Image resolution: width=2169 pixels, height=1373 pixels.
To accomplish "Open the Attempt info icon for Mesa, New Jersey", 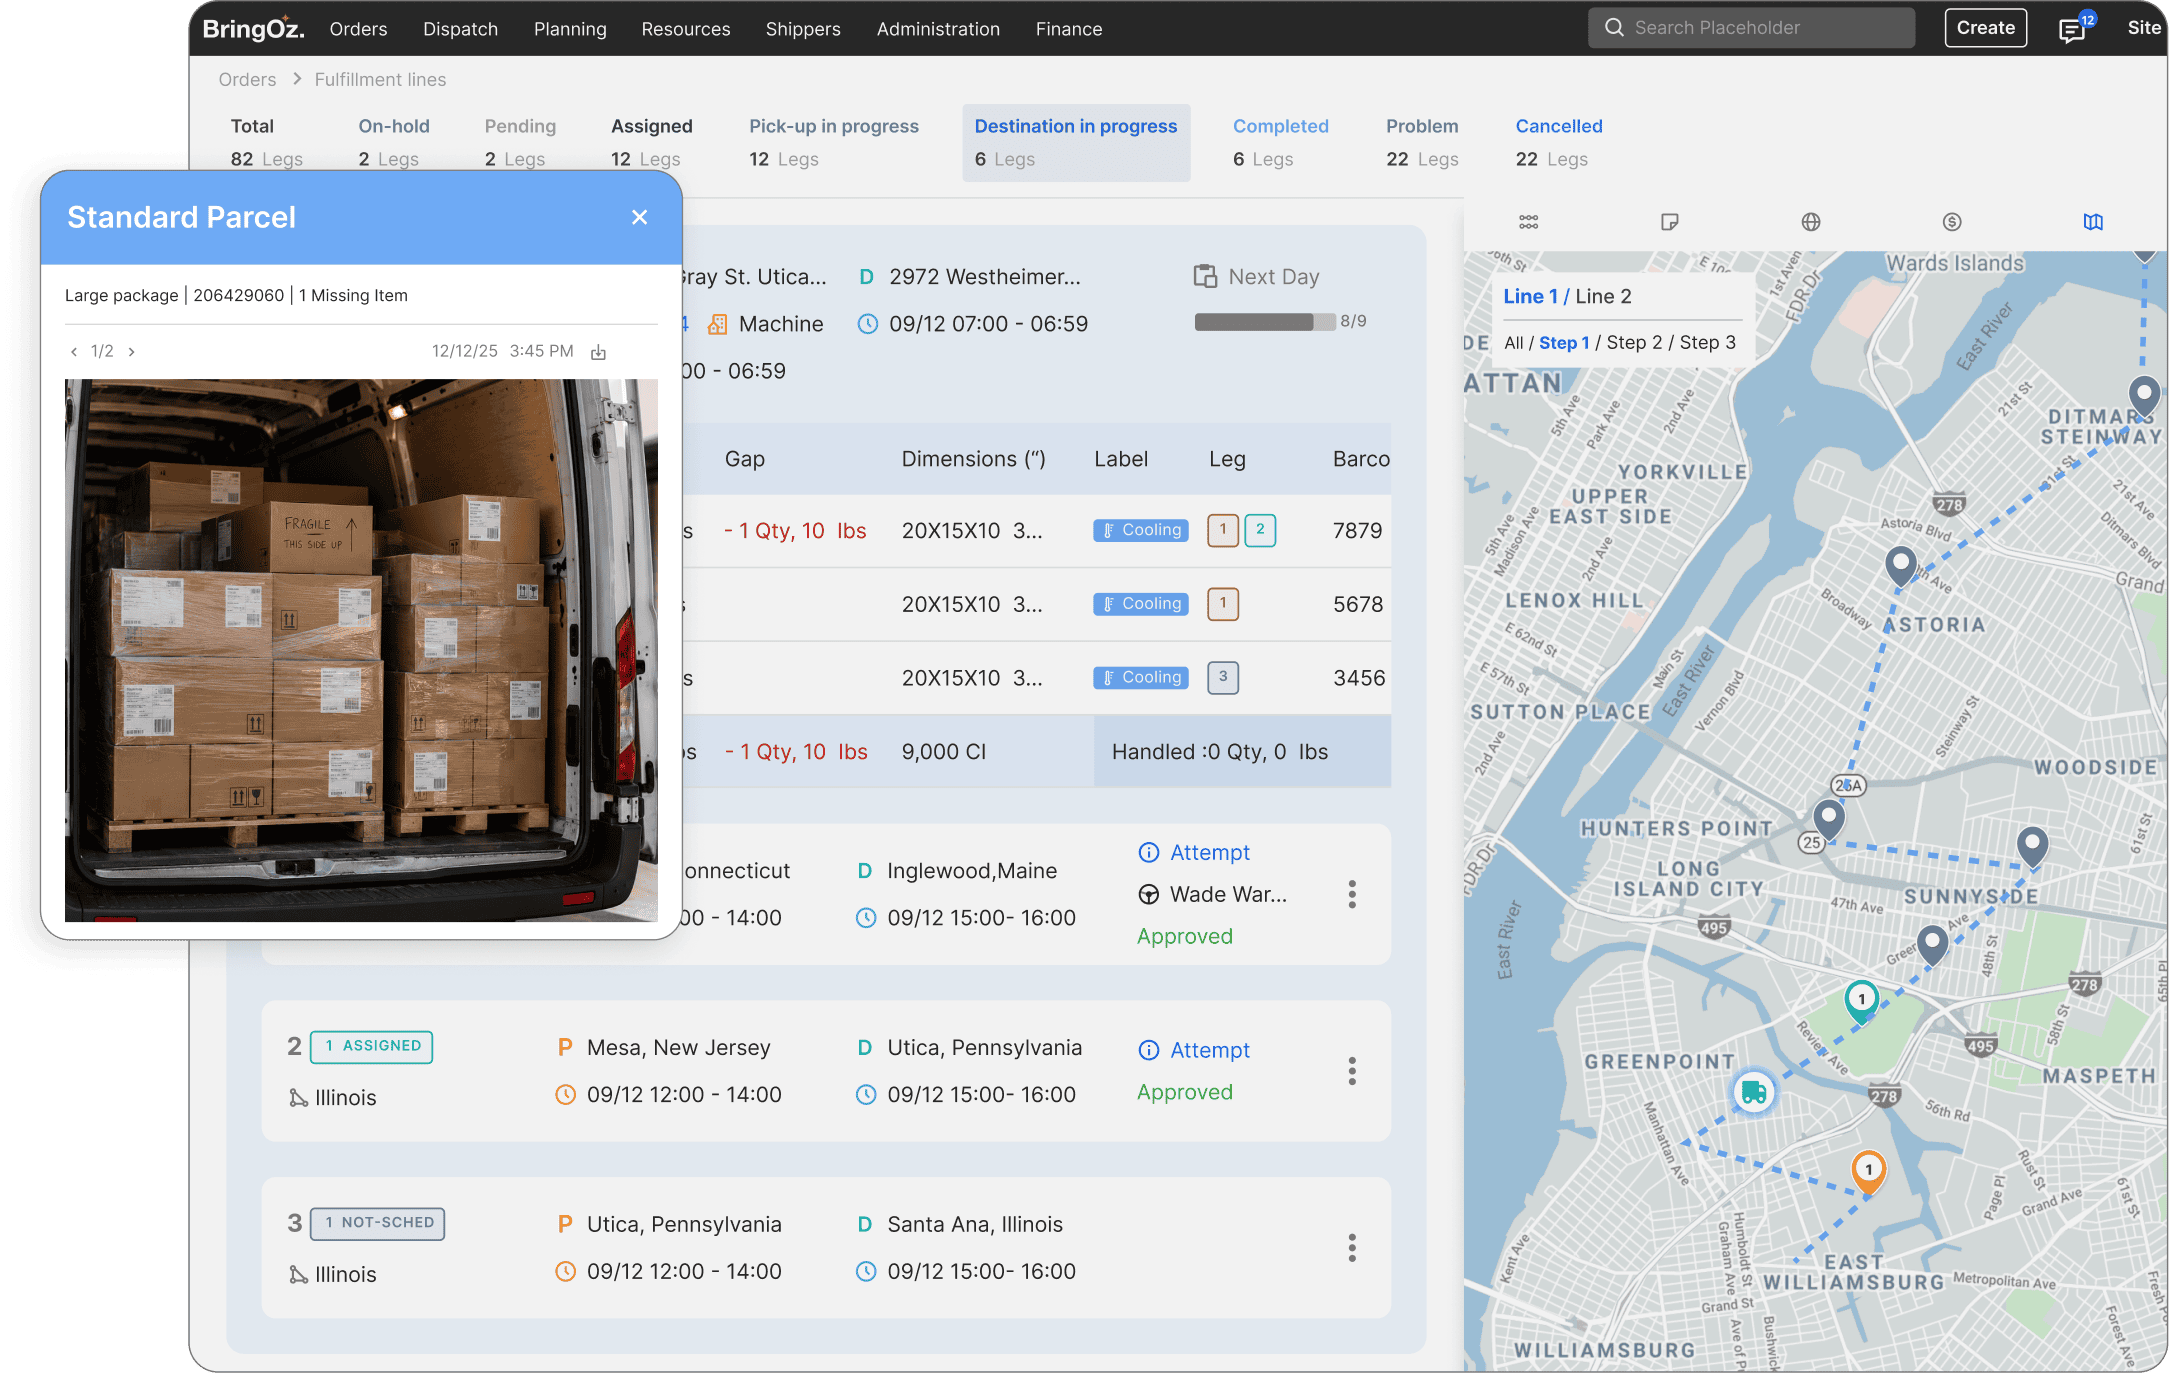I will (x=1149, y=1050).
